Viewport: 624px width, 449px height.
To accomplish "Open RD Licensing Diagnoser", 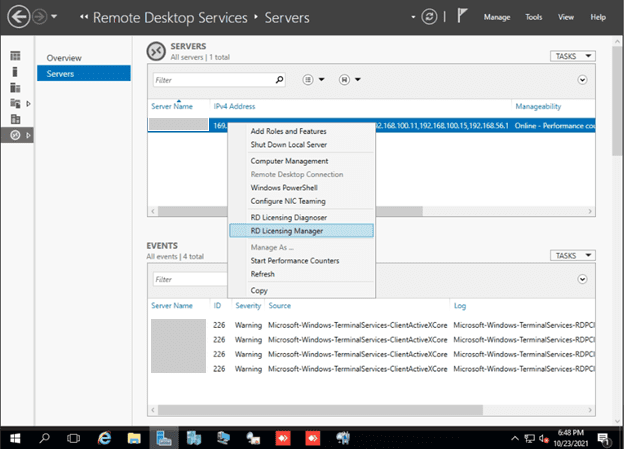I will [302, 217].
